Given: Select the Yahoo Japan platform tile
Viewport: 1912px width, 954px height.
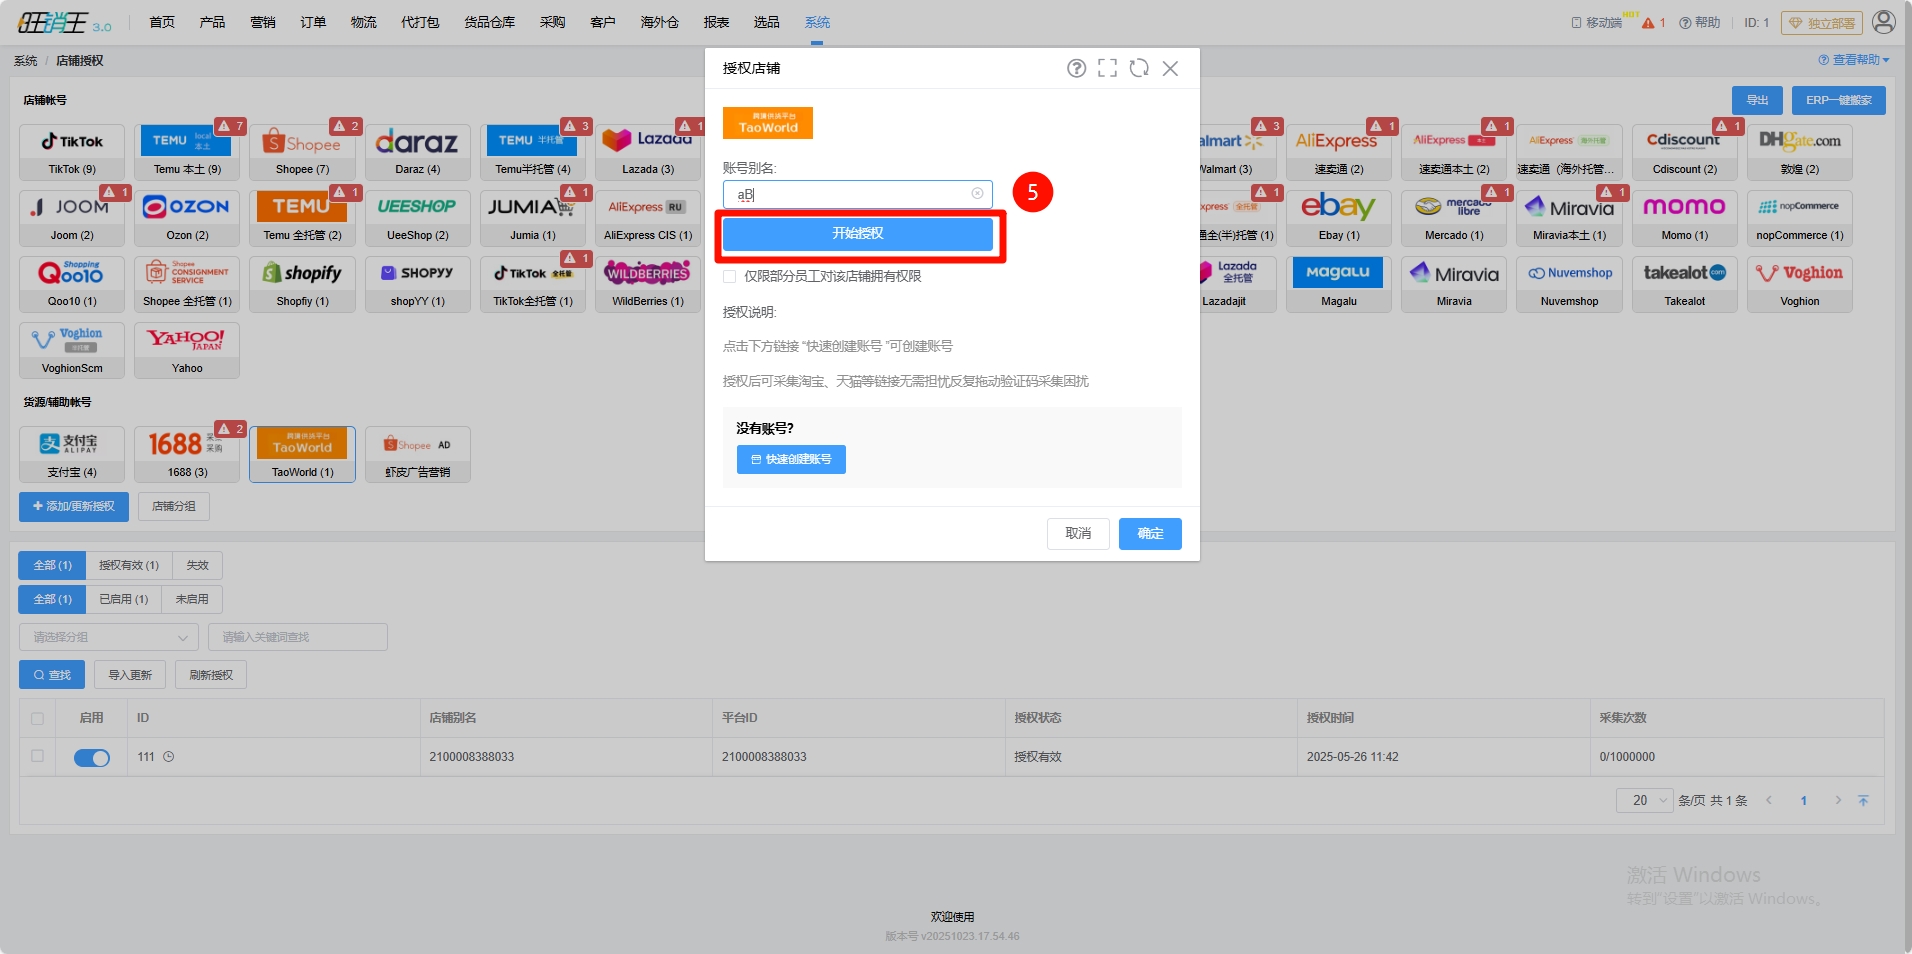Looking at the screenshot, I should pos(187,349).
